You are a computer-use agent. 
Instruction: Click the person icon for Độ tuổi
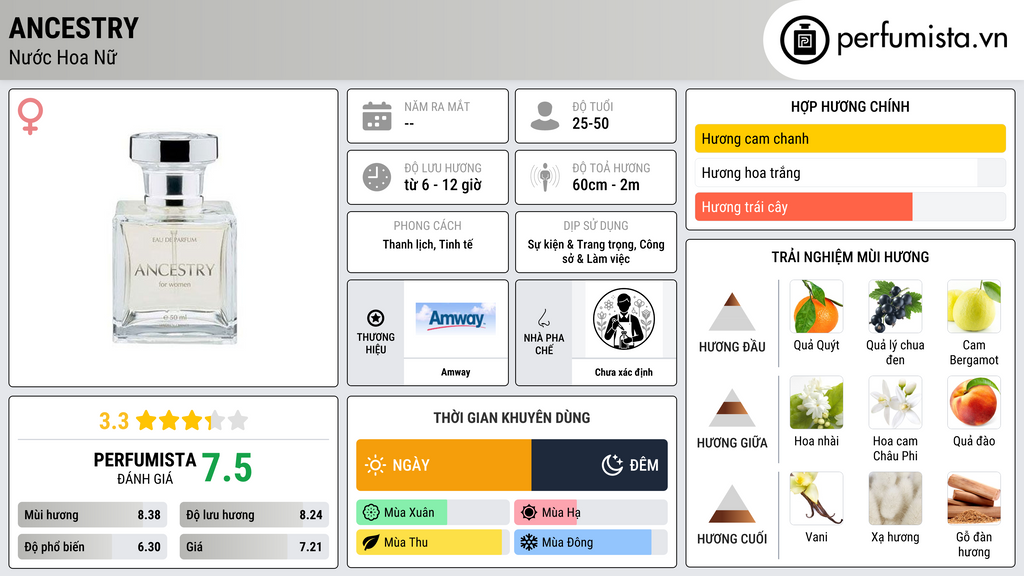545,116
